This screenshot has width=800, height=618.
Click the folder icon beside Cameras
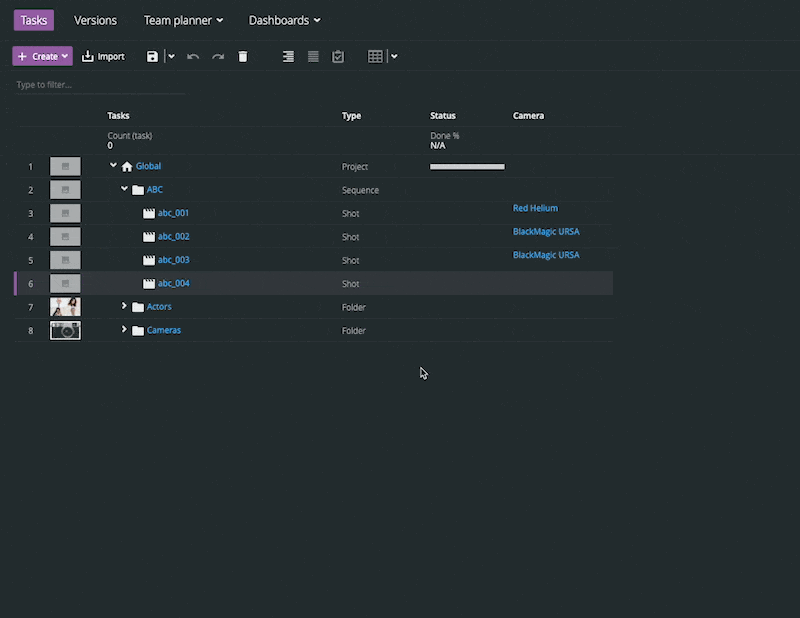click(x=138, y=331)
